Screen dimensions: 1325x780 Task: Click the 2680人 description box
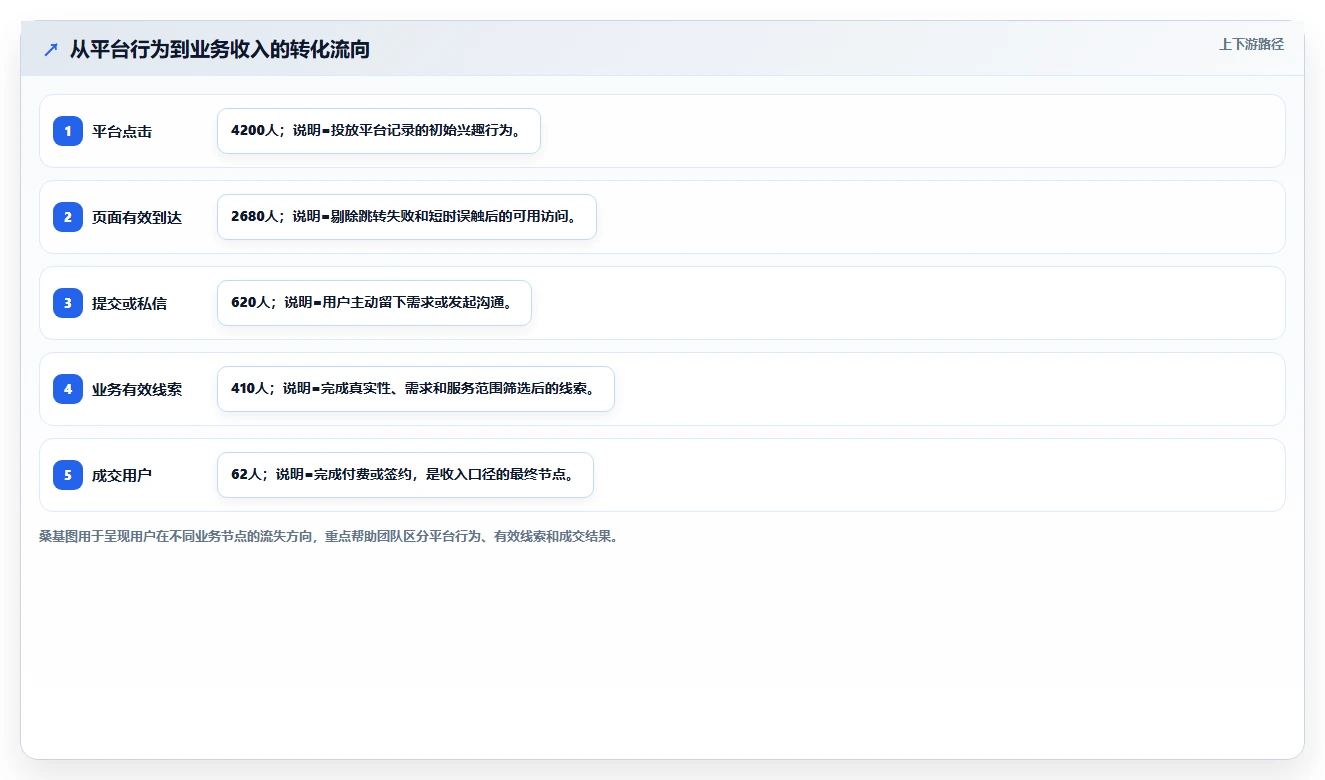coord(407,217)
